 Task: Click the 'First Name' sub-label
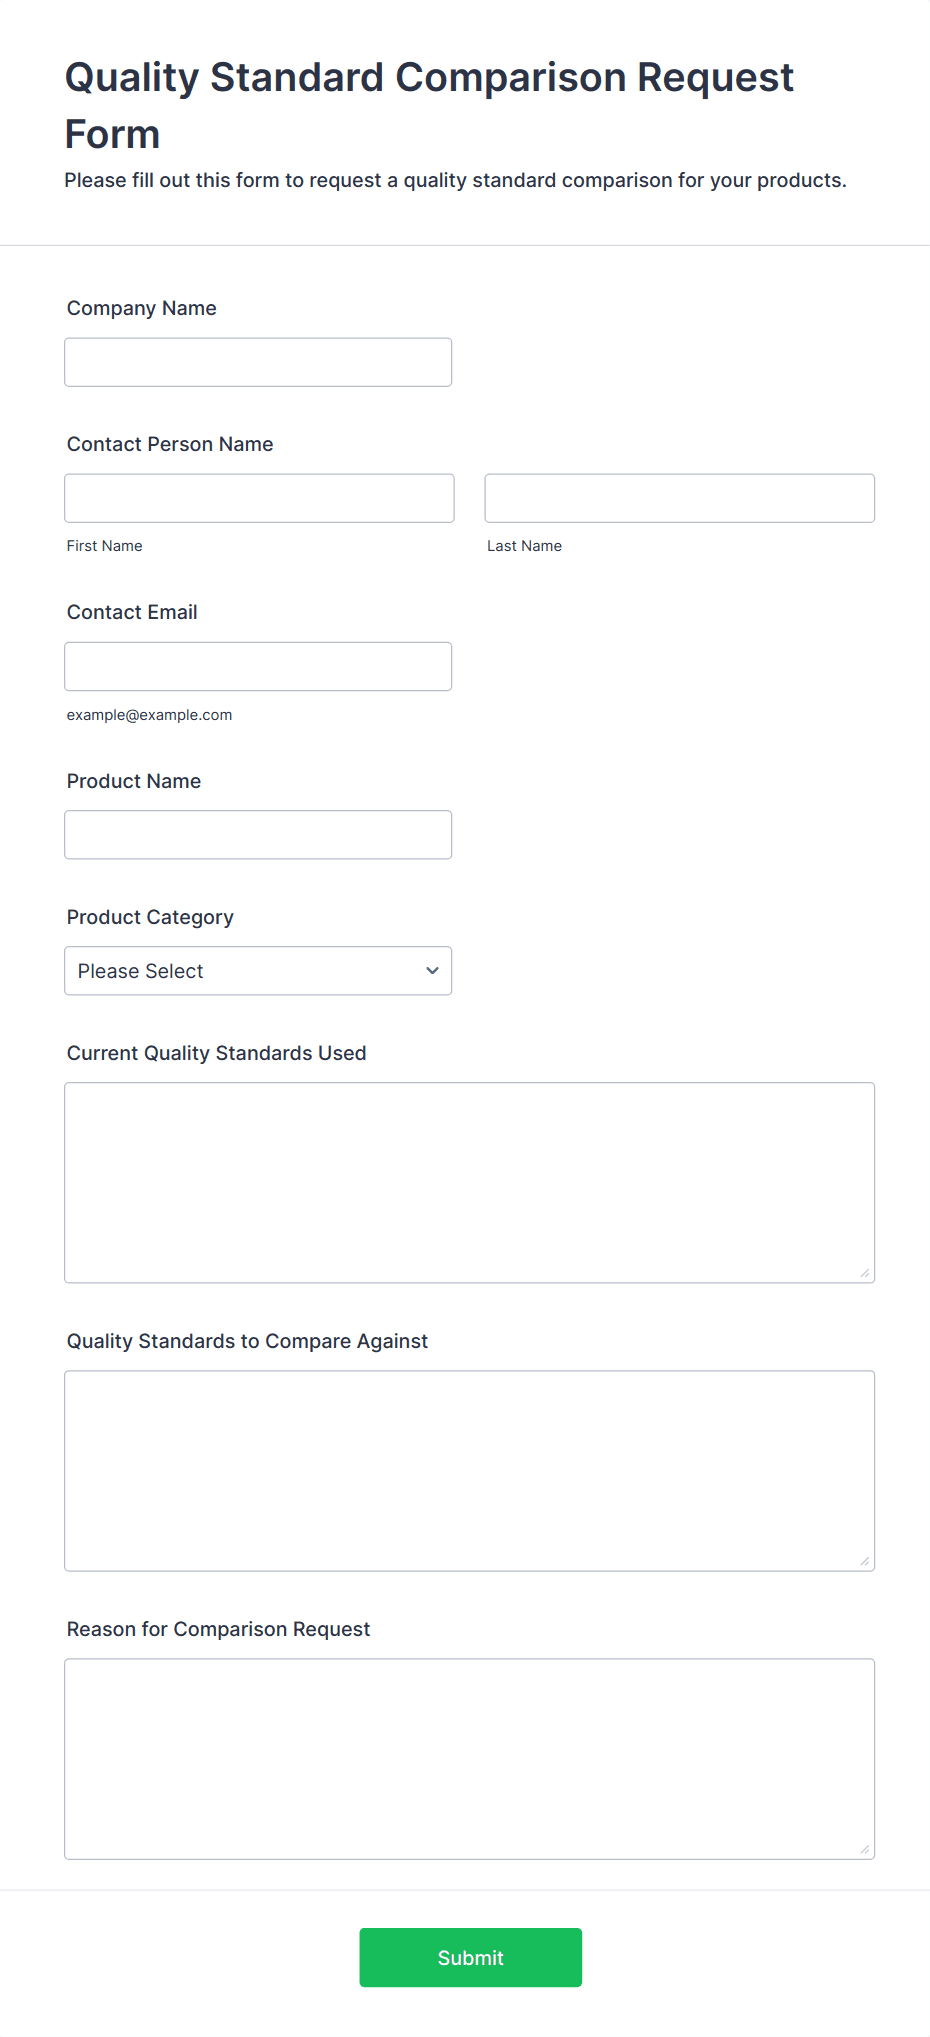click(105, 546)
